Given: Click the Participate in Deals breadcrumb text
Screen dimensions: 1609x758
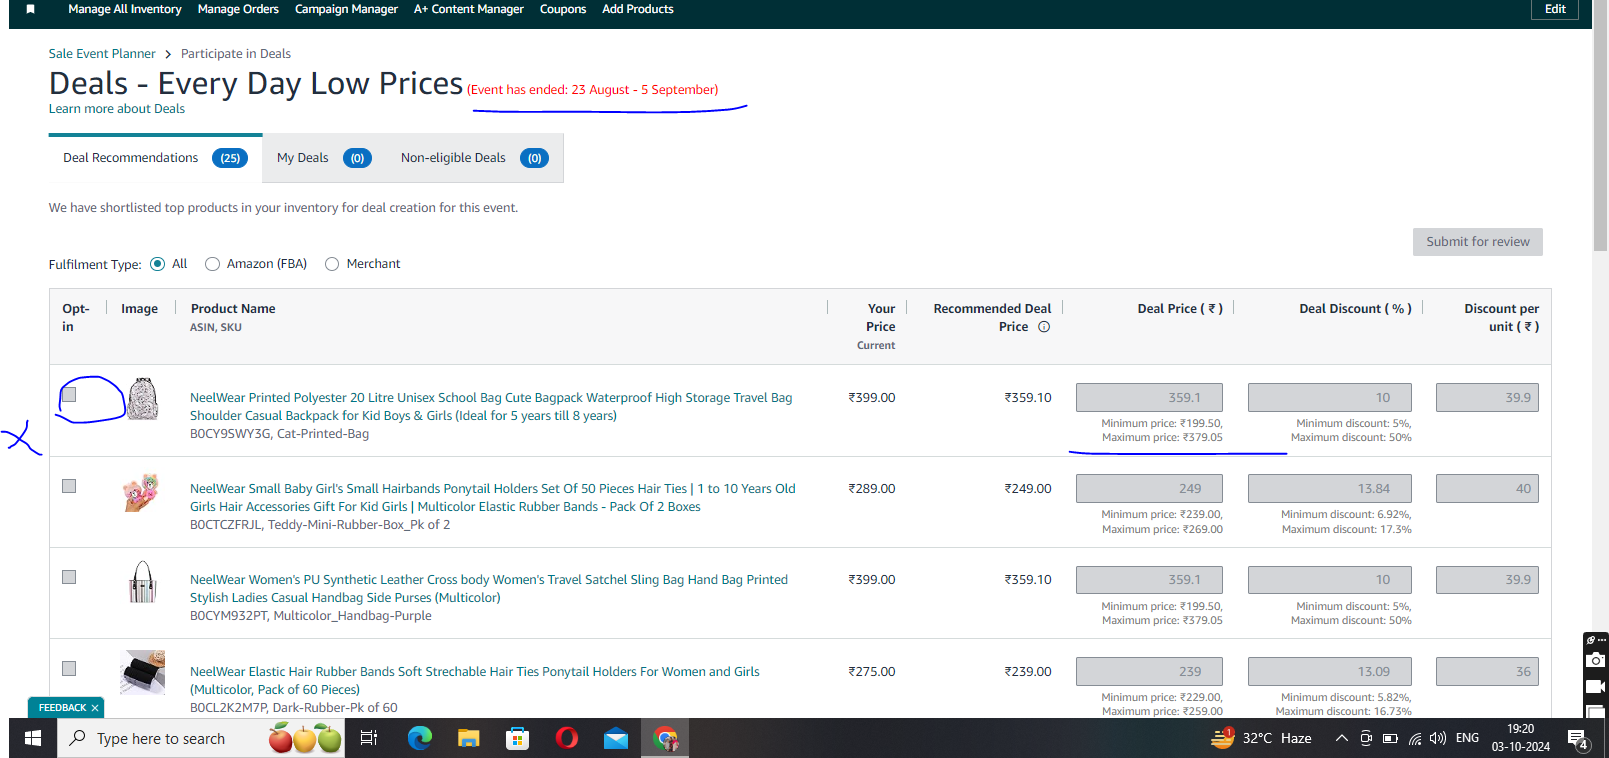Looking at the screenshot, I should pyautogui.click(x=236, y=54).
